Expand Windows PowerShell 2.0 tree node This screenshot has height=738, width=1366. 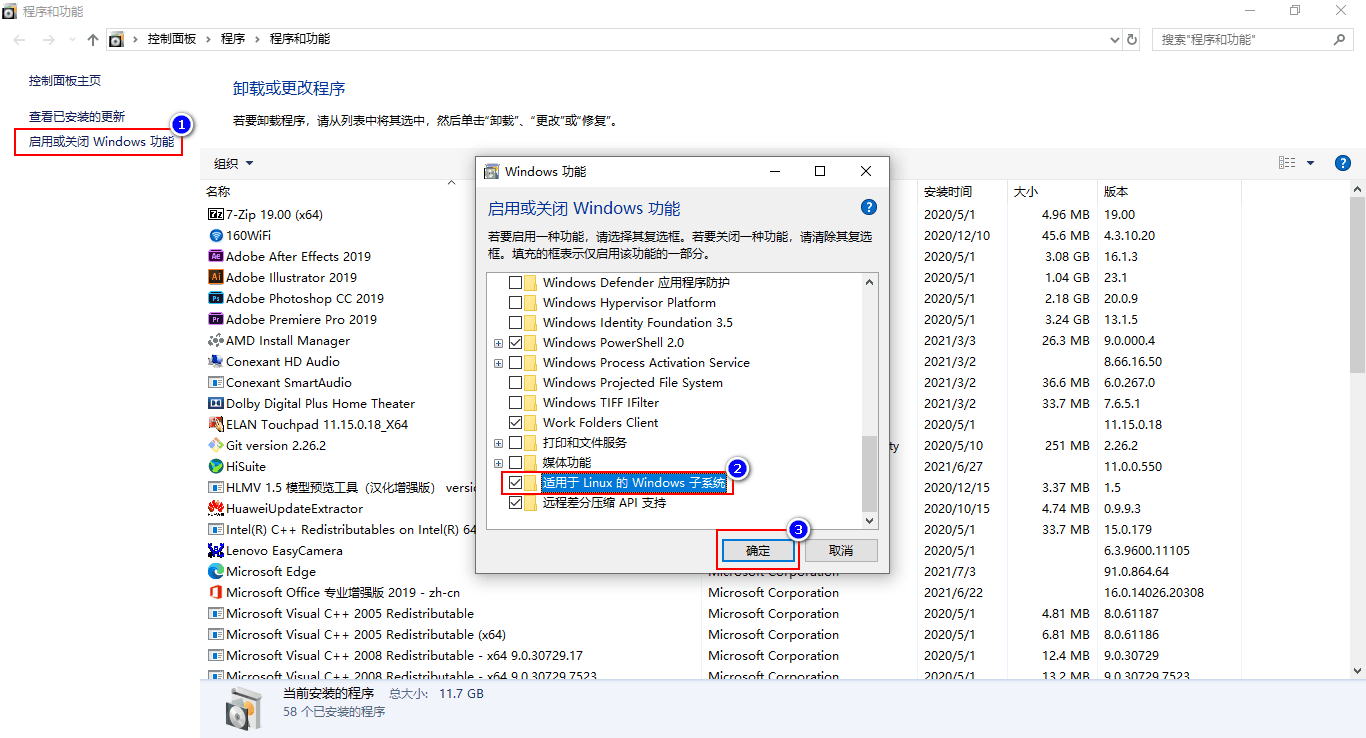[x=498, y=343]
